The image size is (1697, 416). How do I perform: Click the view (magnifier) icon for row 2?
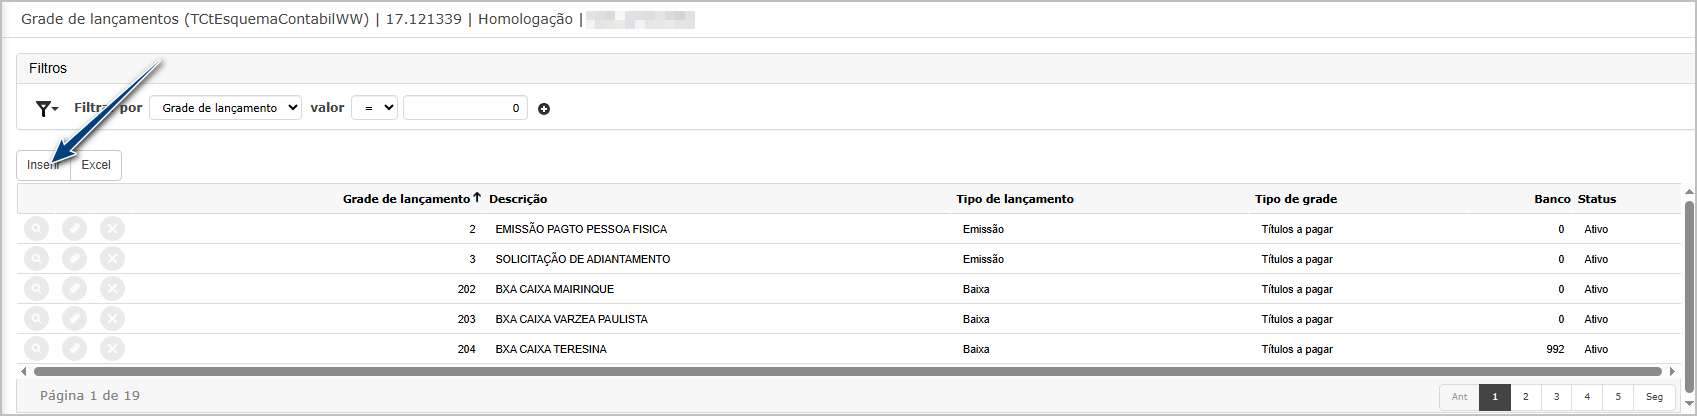(x=36, y=229)
